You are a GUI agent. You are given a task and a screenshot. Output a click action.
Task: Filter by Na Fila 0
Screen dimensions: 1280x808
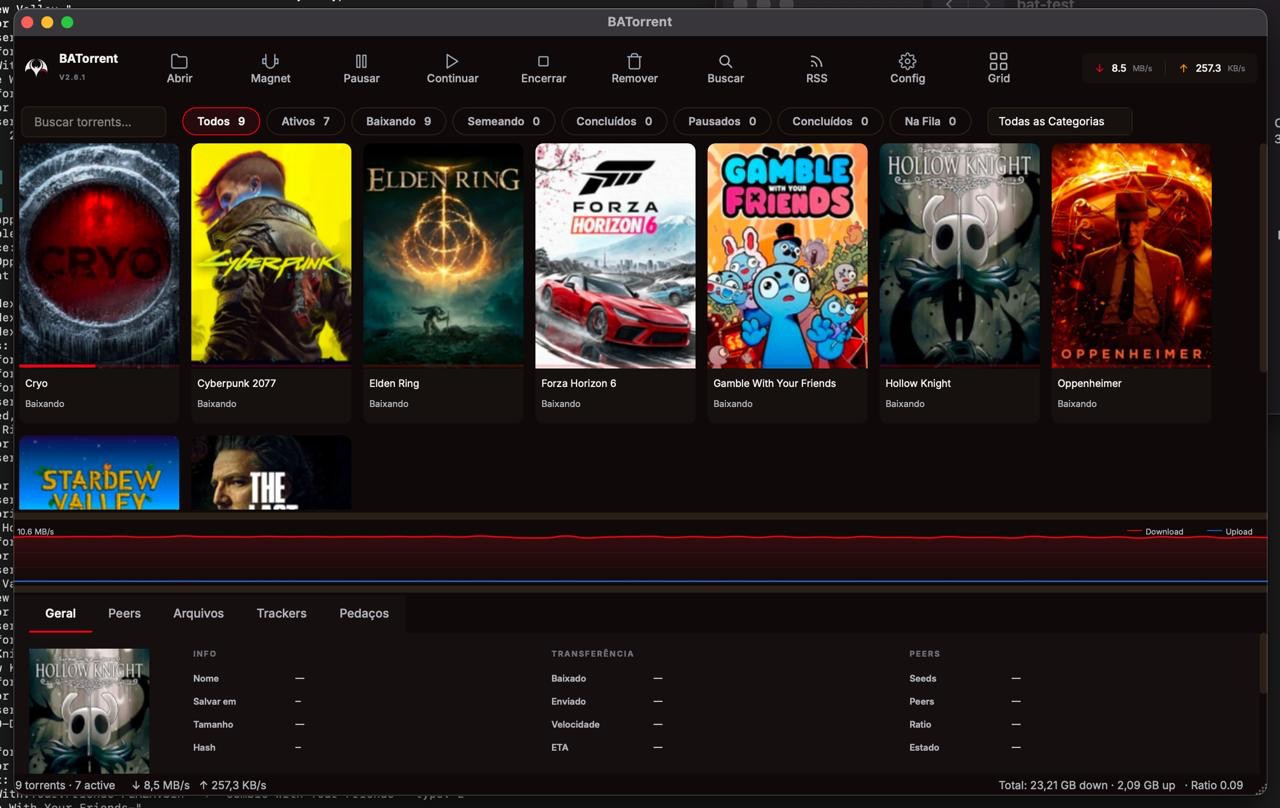coord(930,121)
